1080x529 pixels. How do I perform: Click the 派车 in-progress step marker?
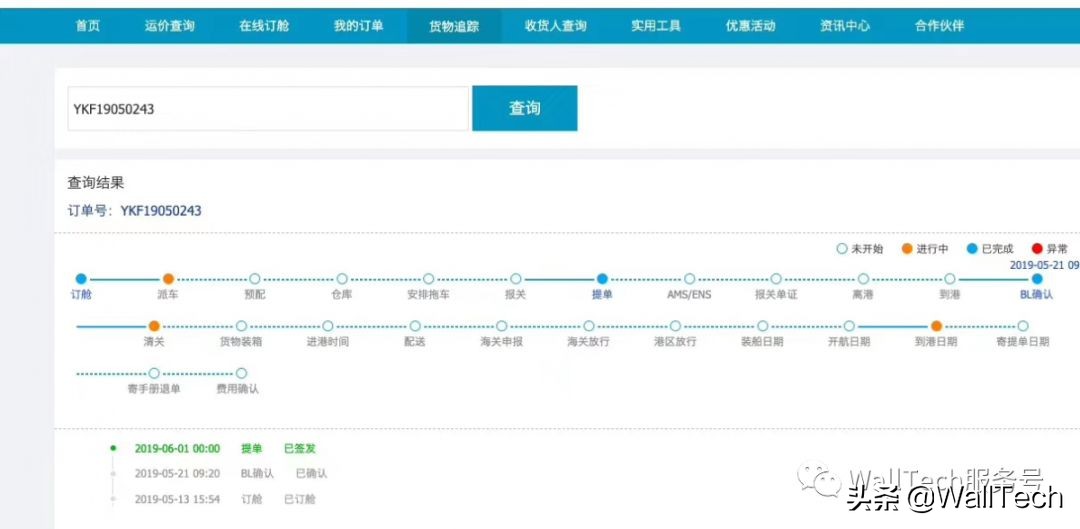(x=168, y=279)
